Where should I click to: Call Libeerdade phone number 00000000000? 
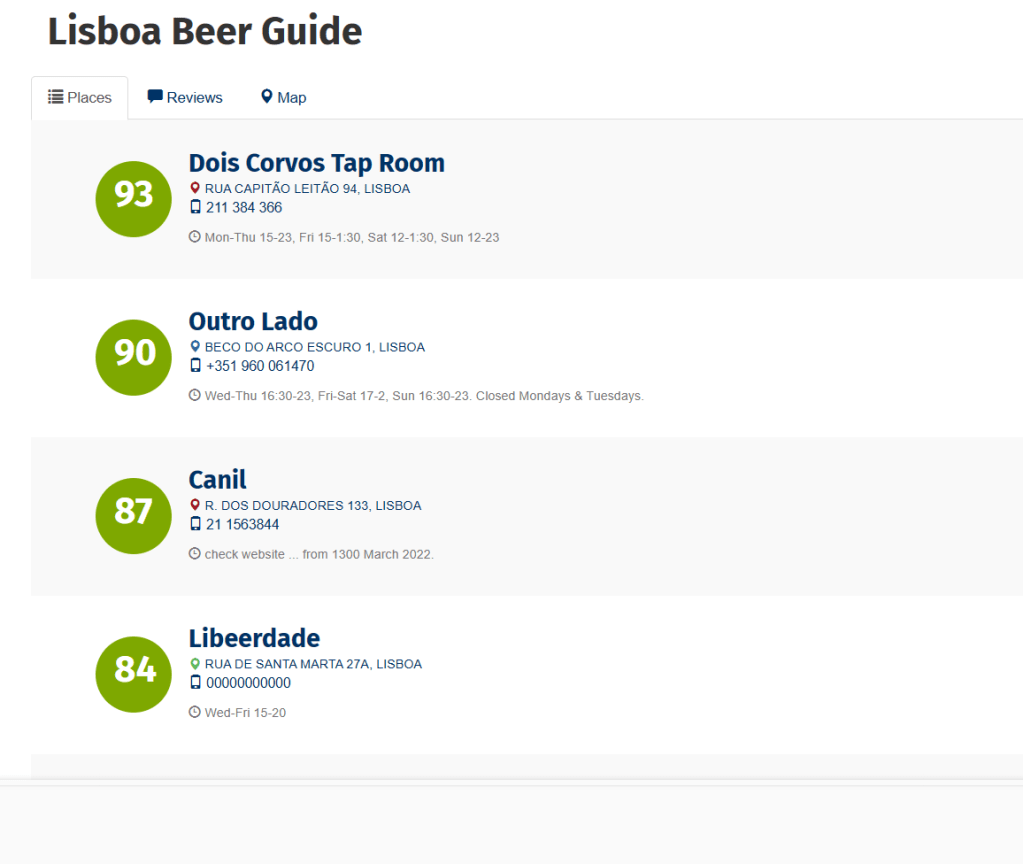tap(248, 683)
